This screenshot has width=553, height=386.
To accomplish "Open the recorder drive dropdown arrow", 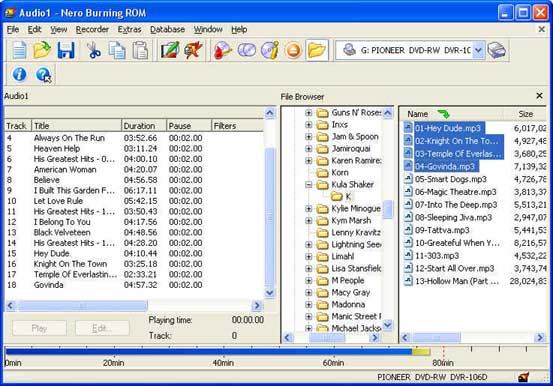I will (478, 50).
